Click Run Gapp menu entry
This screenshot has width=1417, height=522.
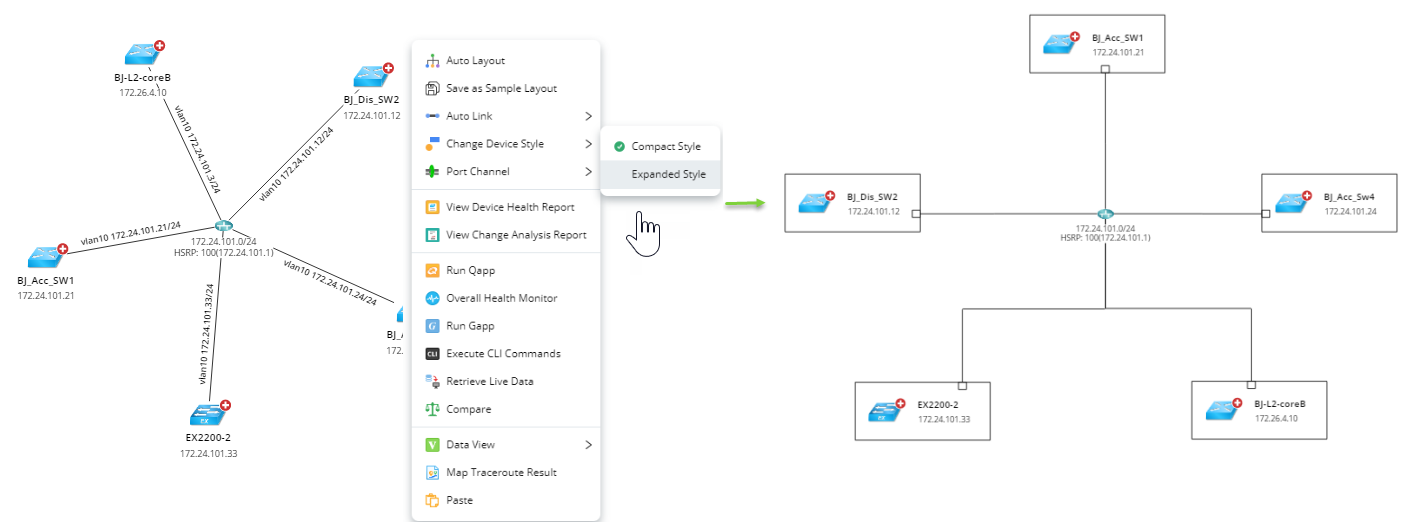(x=470, y=326)
